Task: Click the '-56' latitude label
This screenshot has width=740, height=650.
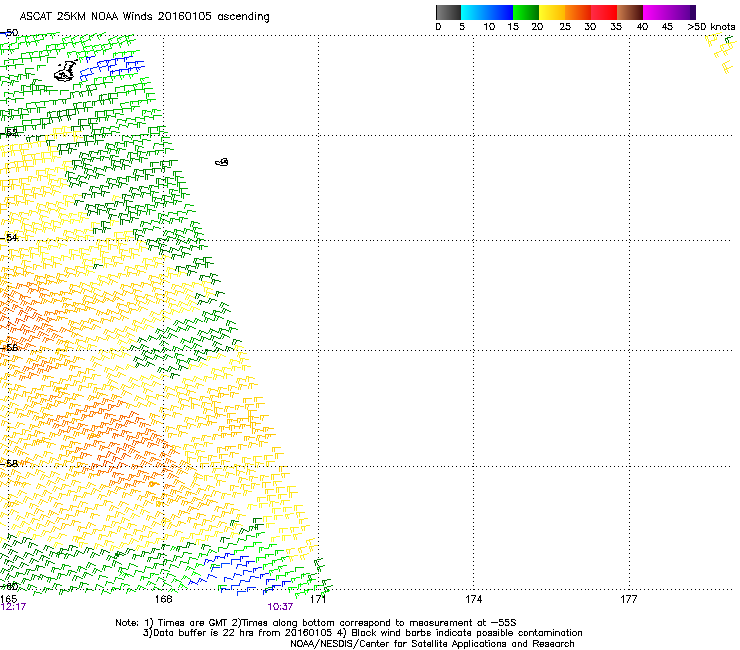Action: [9, 347]
